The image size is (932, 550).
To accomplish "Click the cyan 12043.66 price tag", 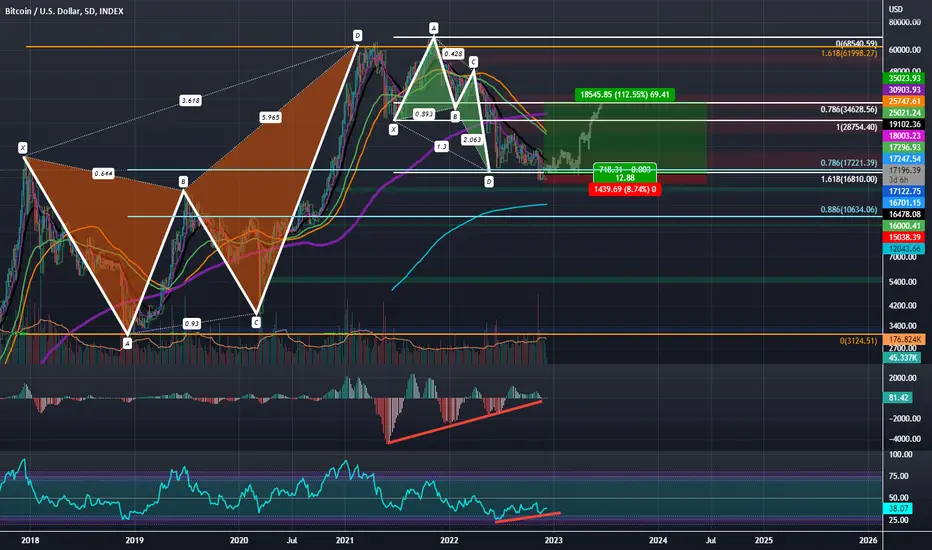I will (x=904, y=249).
